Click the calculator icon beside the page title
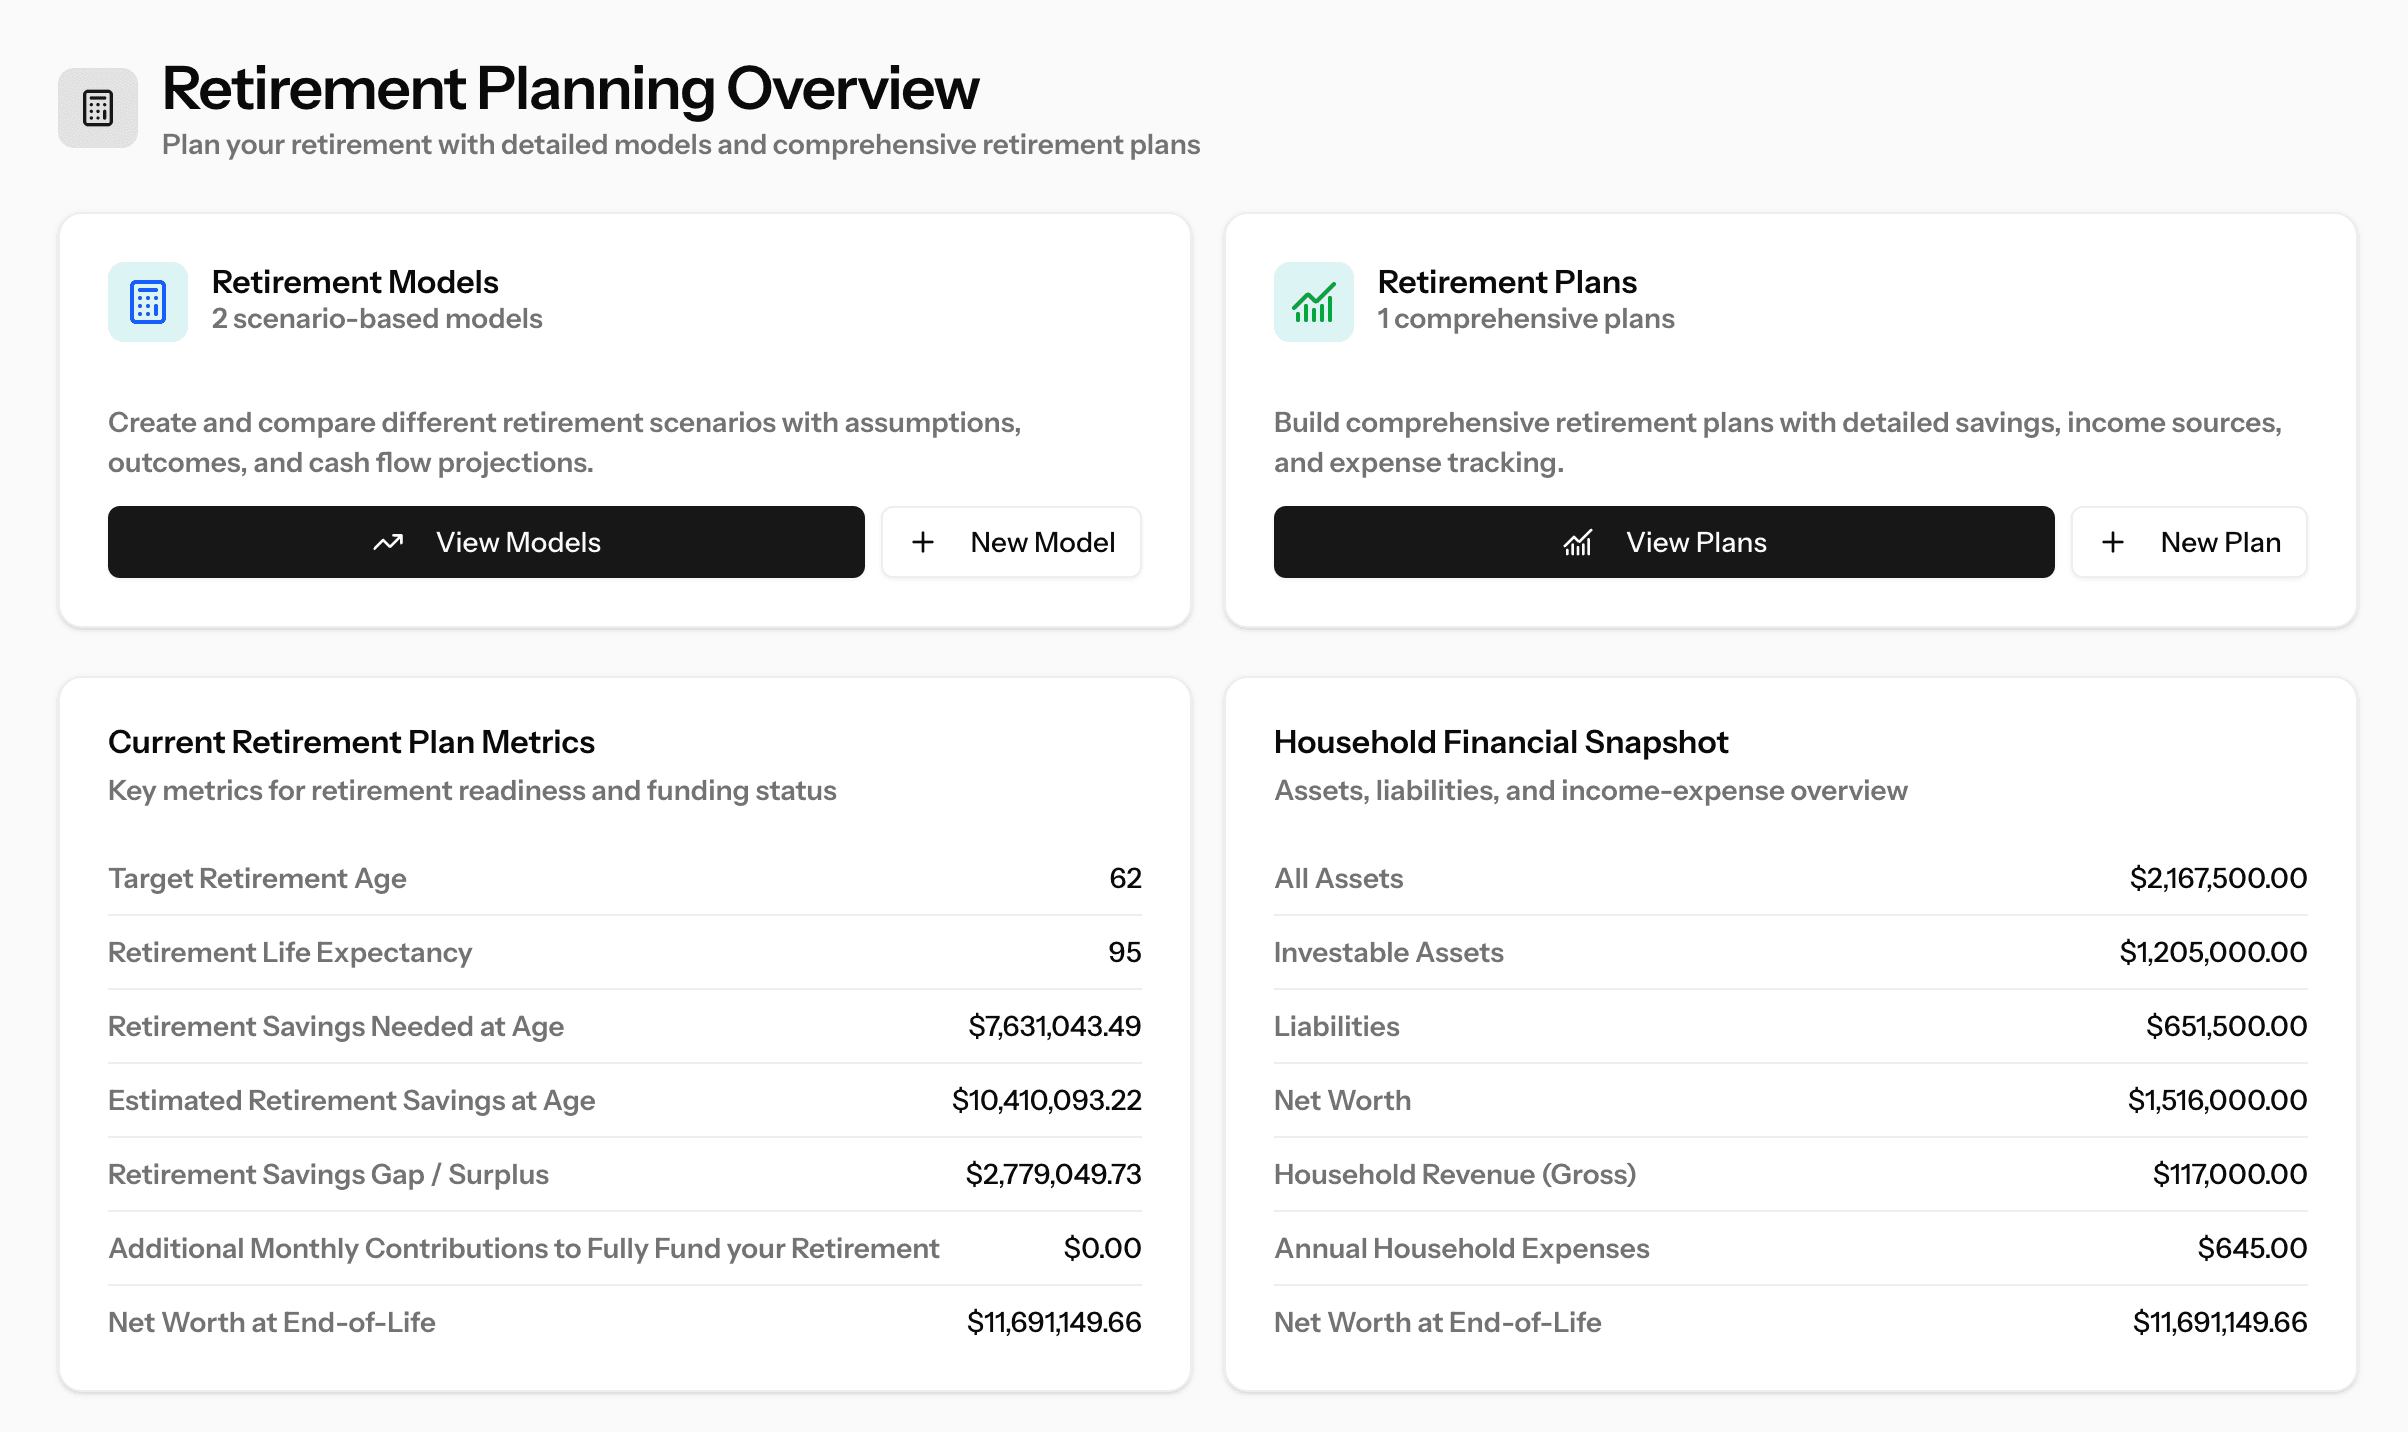This screenshot has height=1432, width=2408. pos(97,107)
